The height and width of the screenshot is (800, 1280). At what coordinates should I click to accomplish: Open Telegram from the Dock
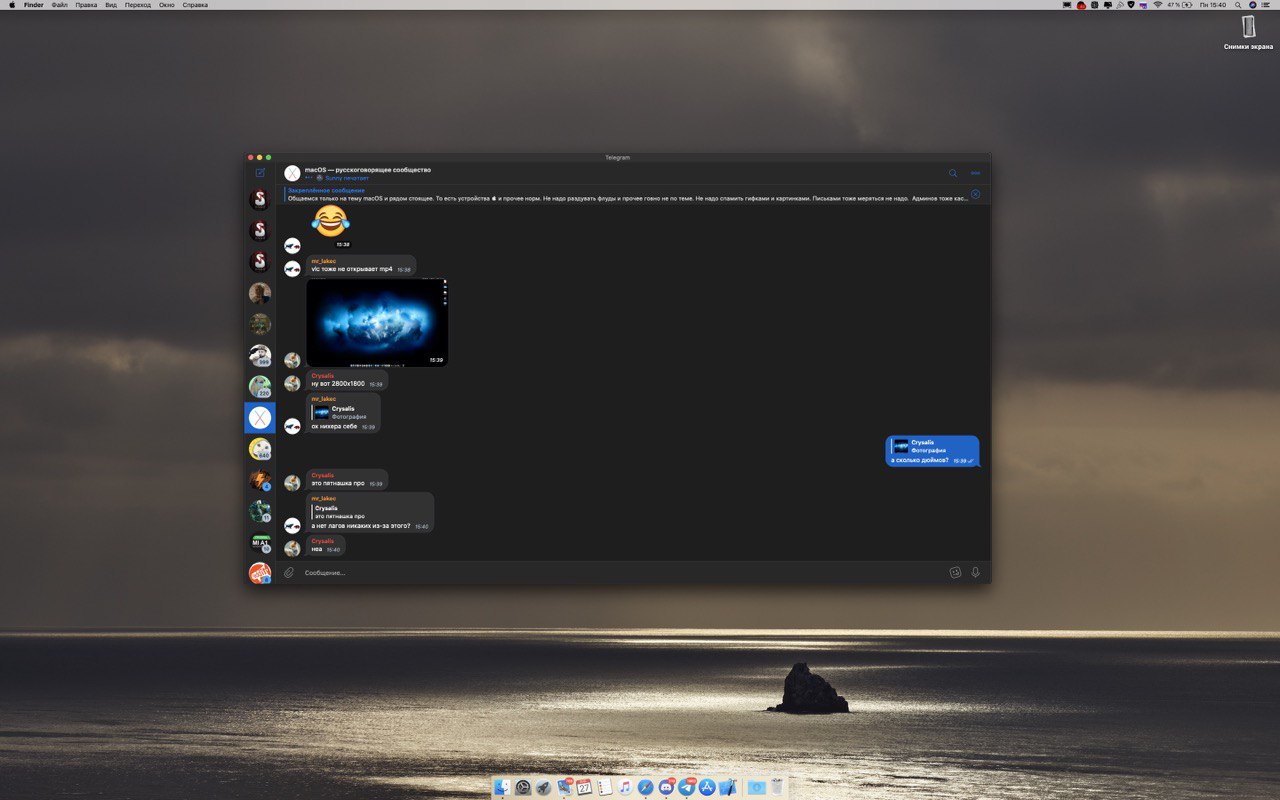[x=687, y=788]
